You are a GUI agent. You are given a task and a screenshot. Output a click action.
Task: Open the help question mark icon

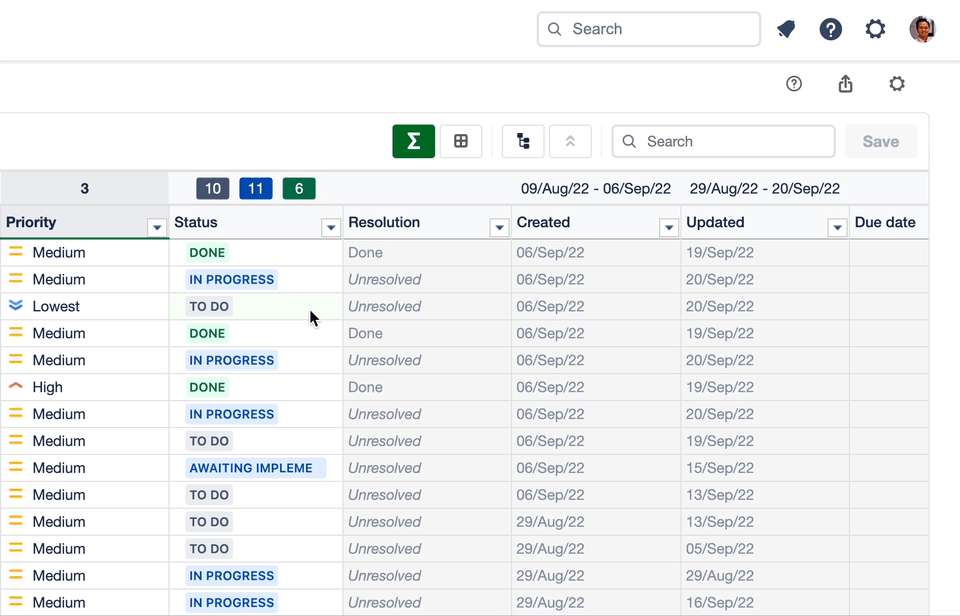831,29
